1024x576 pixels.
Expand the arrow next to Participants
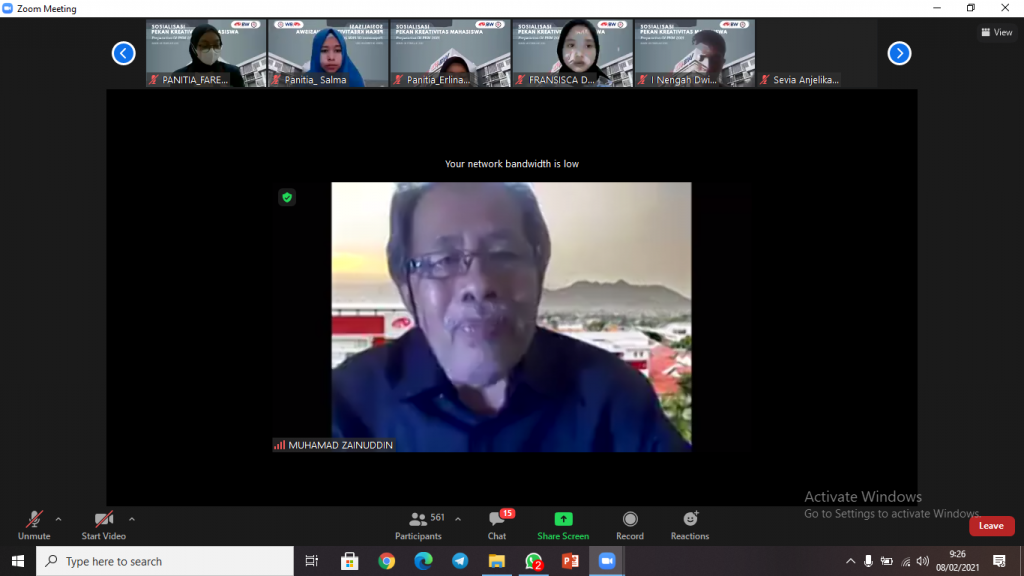458,519
